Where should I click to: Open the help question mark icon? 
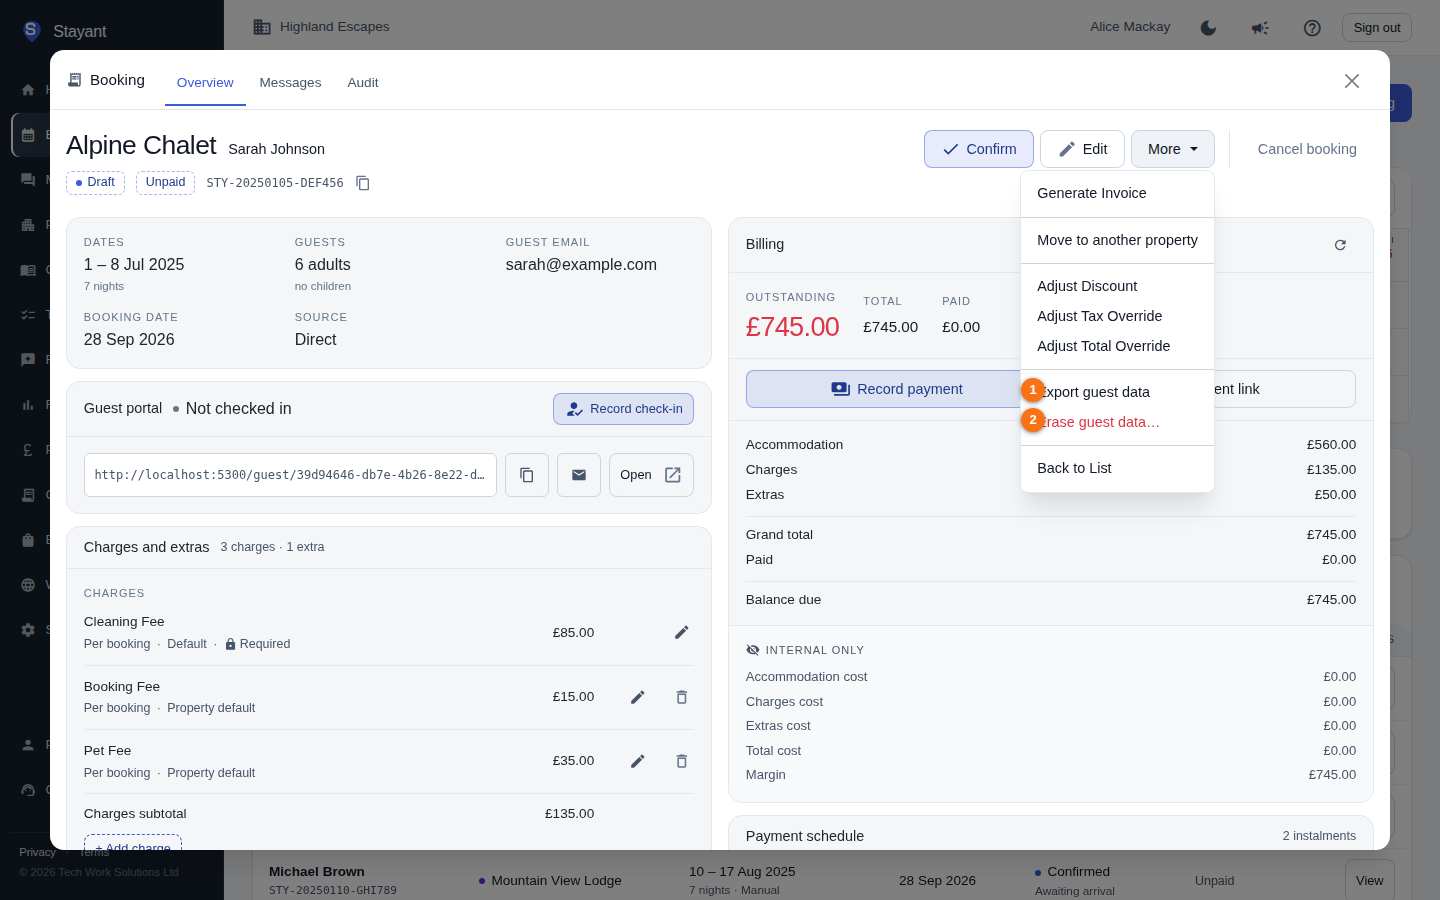(1312, 28)
